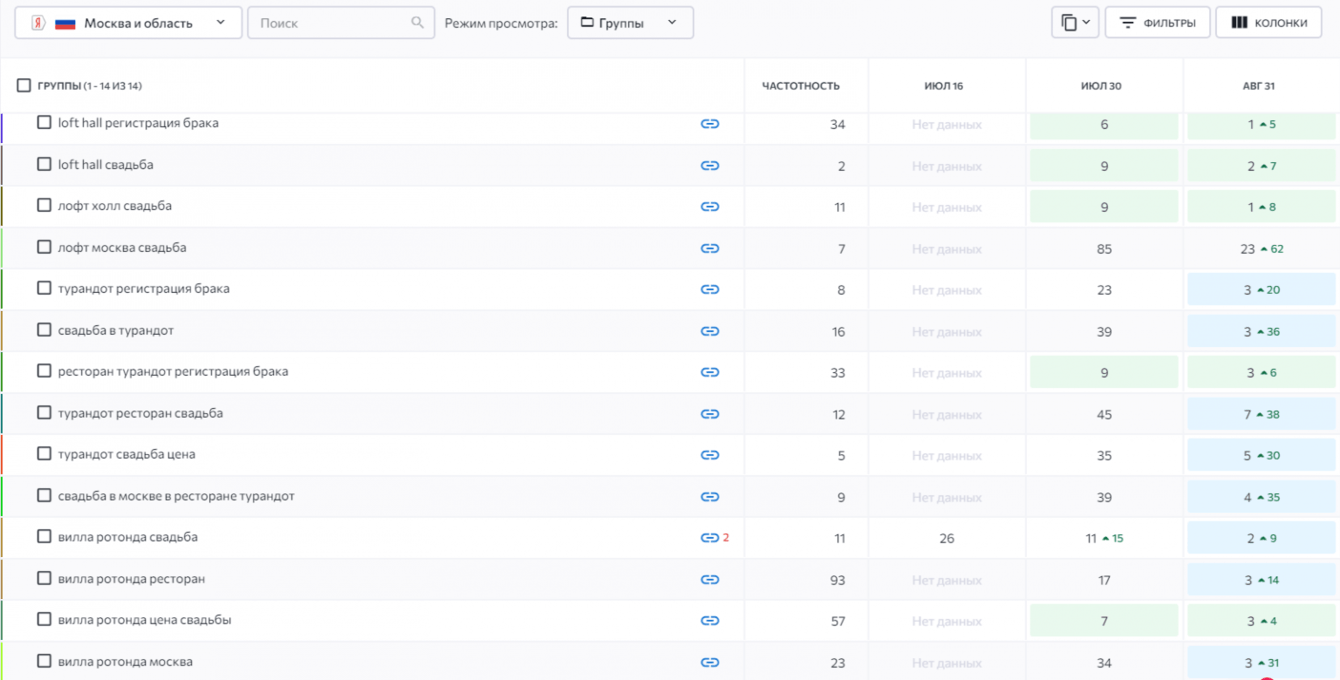Image resolution: width=1340 pixels, height=680 pixels.
Task: Click link icon for вилла ротонда ресторан
Action: click(710, 580)
